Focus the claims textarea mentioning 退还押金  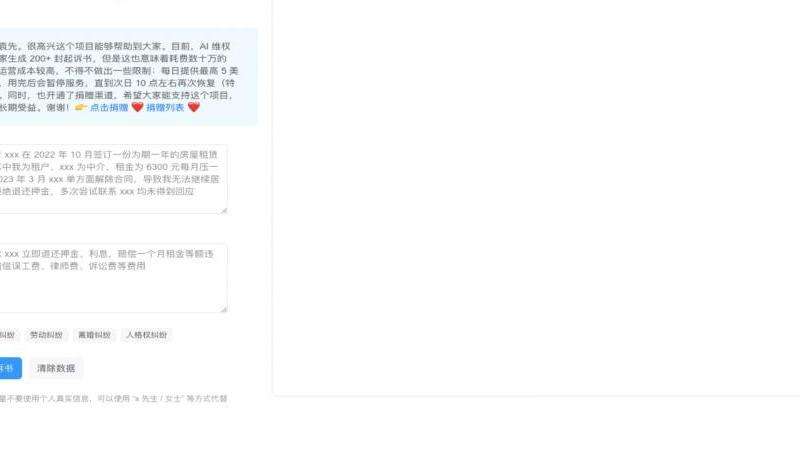point(113,278)
